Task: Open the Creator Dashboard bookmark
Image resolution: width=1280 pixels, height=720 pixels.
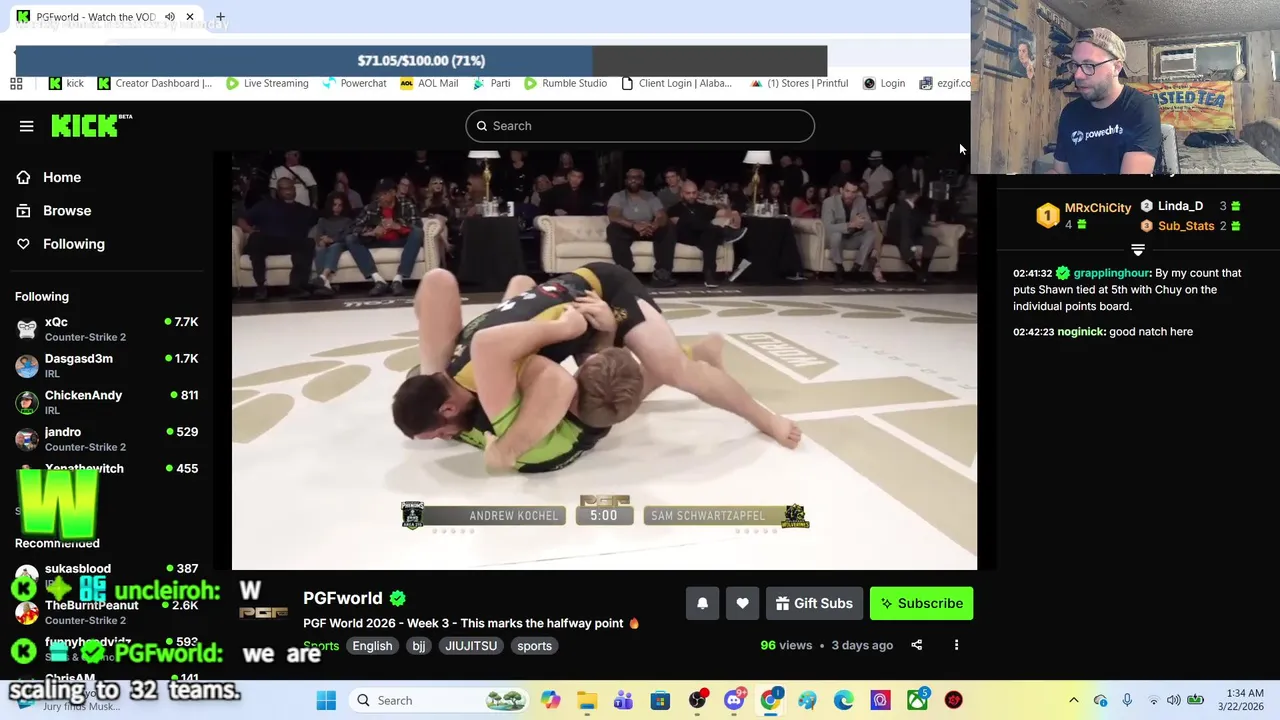Action: tap(155, 83)
